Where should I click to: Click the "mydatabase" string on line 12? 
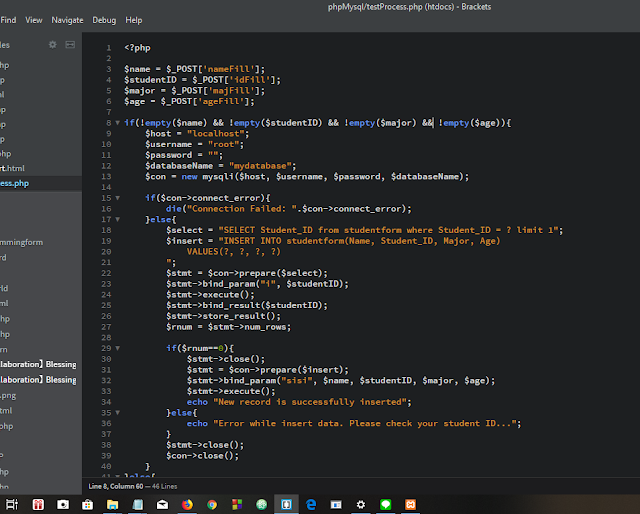click(260, 166)
